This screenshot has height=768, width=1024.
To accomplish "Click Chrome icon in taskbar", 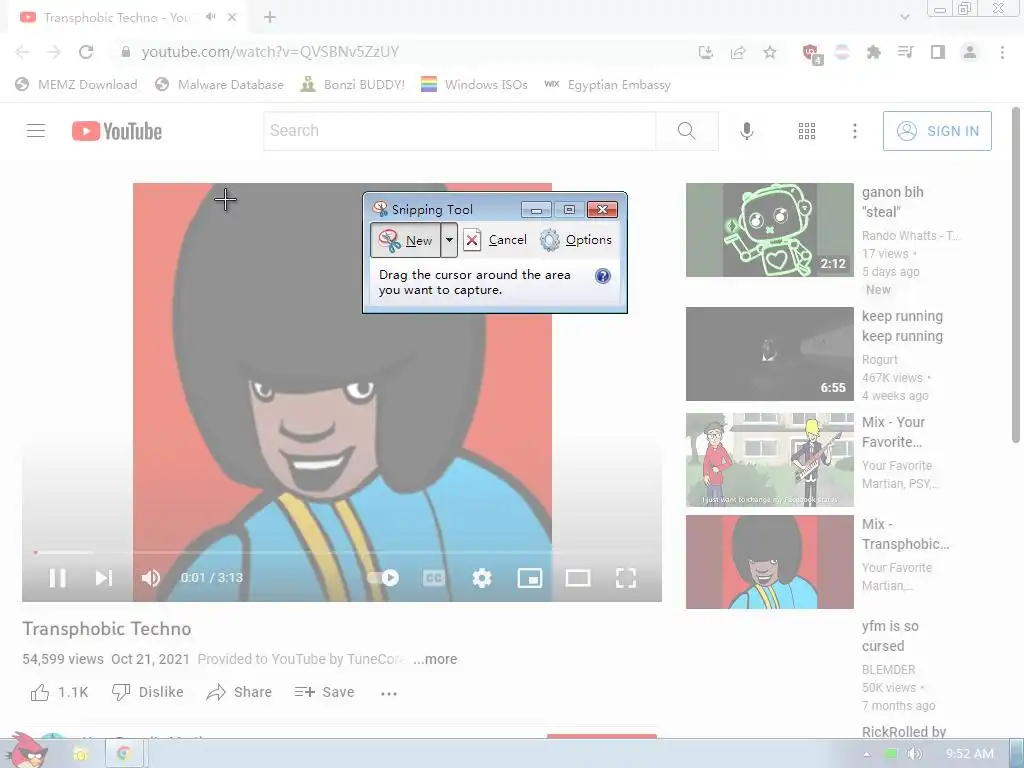I will [123, 754].
